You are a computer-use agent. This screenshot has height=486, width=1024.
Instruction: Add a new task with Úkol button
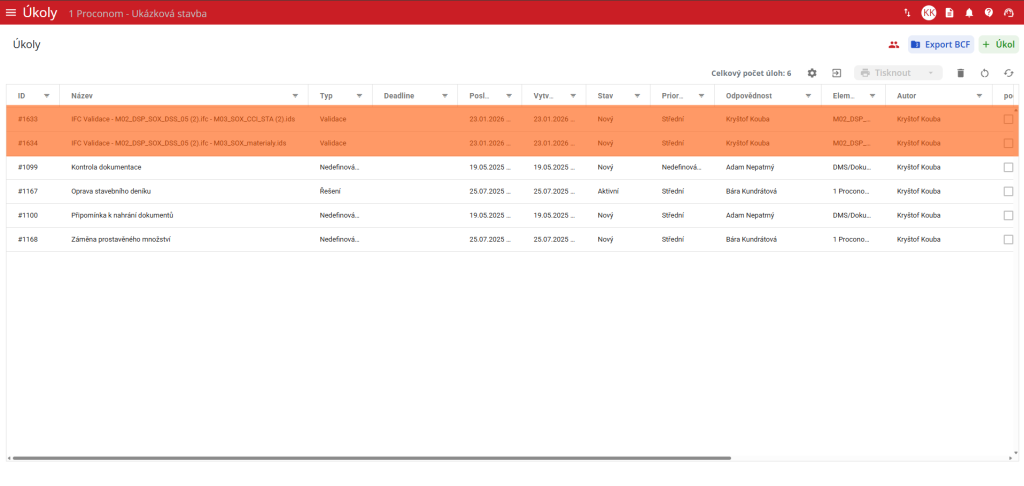tap(999, 45)
